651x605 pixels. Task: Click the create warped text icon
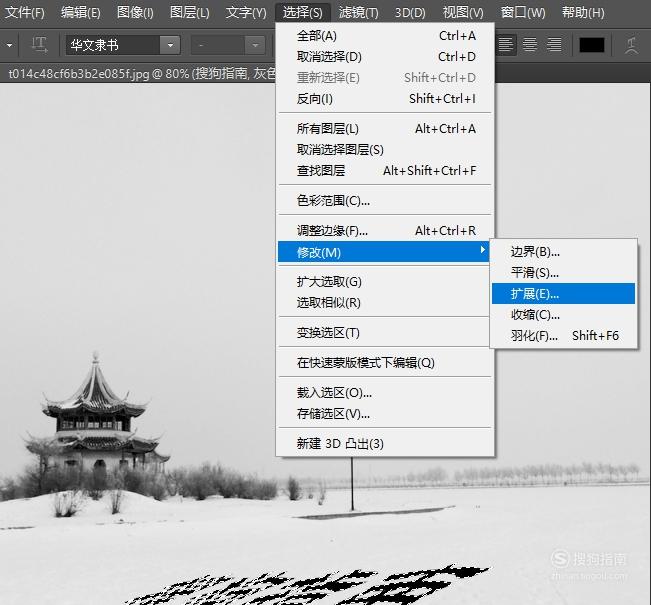click(x=631, y=45)
